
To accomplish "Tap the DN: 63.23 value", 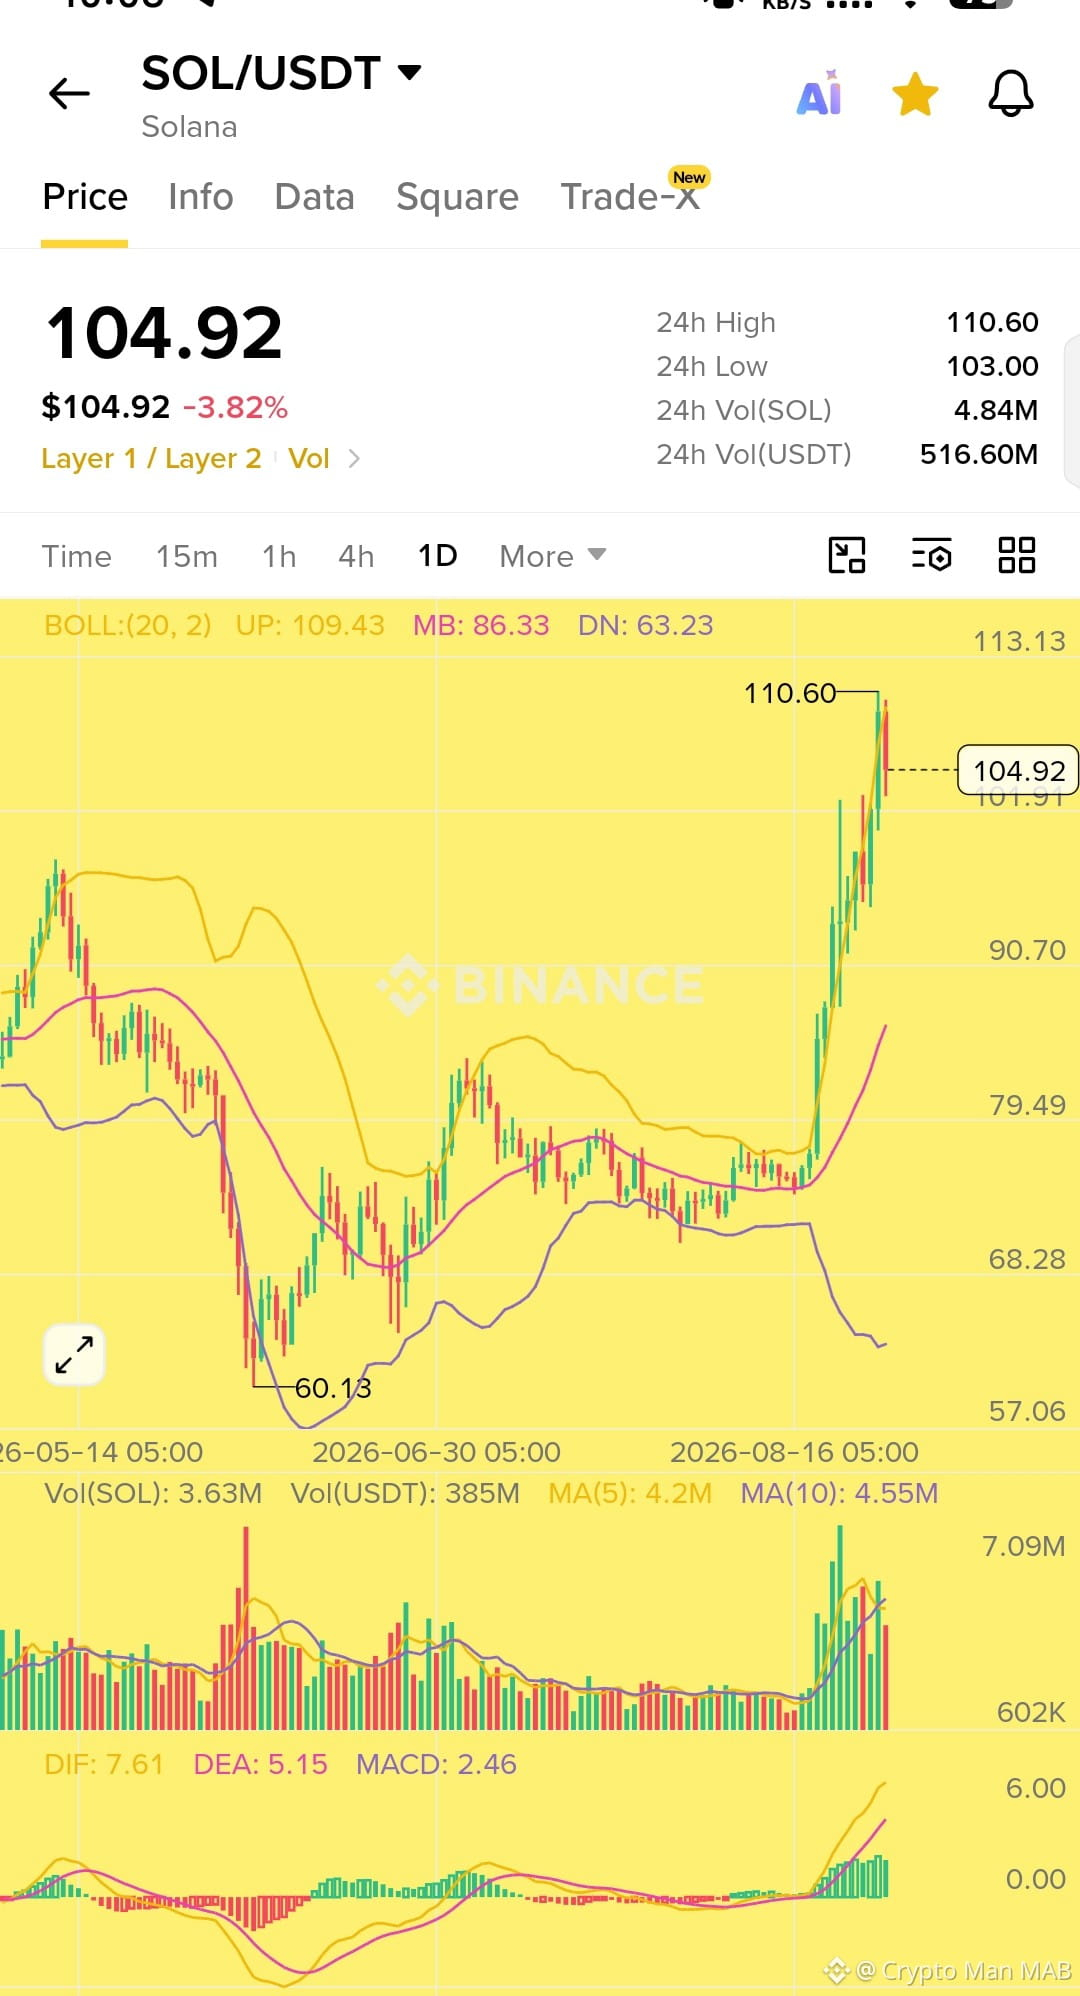I will click(646, 626).
